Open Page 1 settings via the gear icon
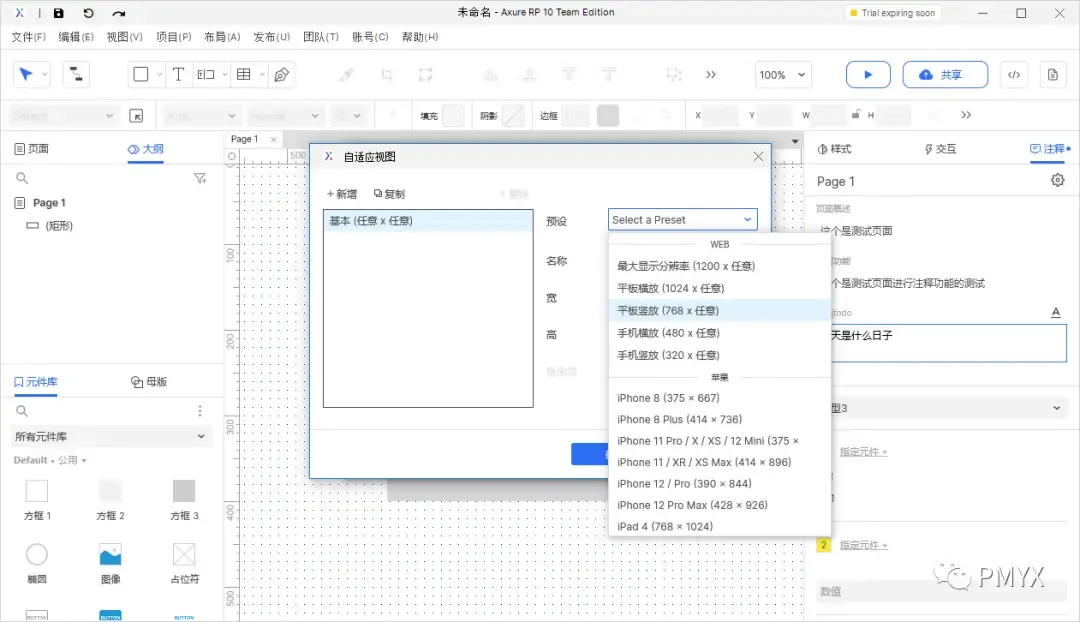The image size is (1080, 622). tap(1057, 181)
